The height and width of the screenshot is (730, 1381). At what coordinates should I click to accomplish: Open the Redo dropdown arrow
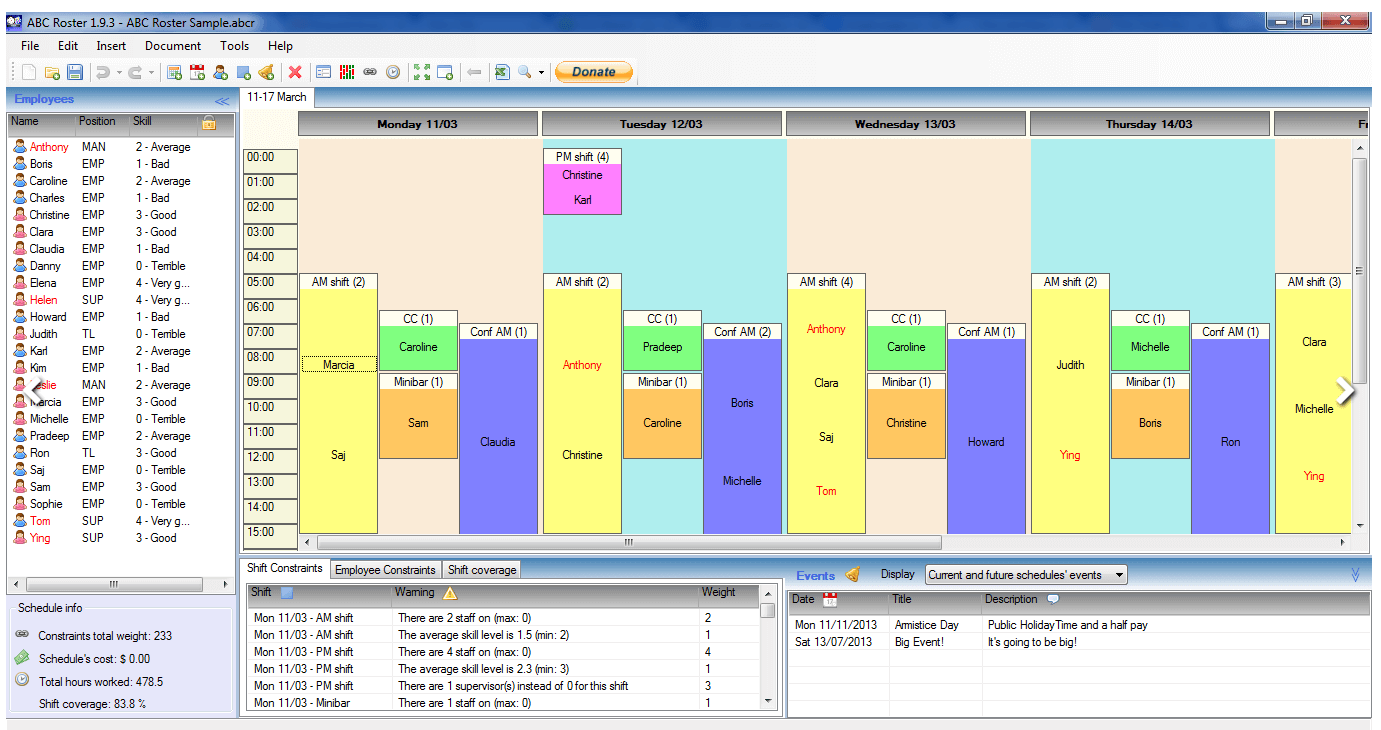151,72
